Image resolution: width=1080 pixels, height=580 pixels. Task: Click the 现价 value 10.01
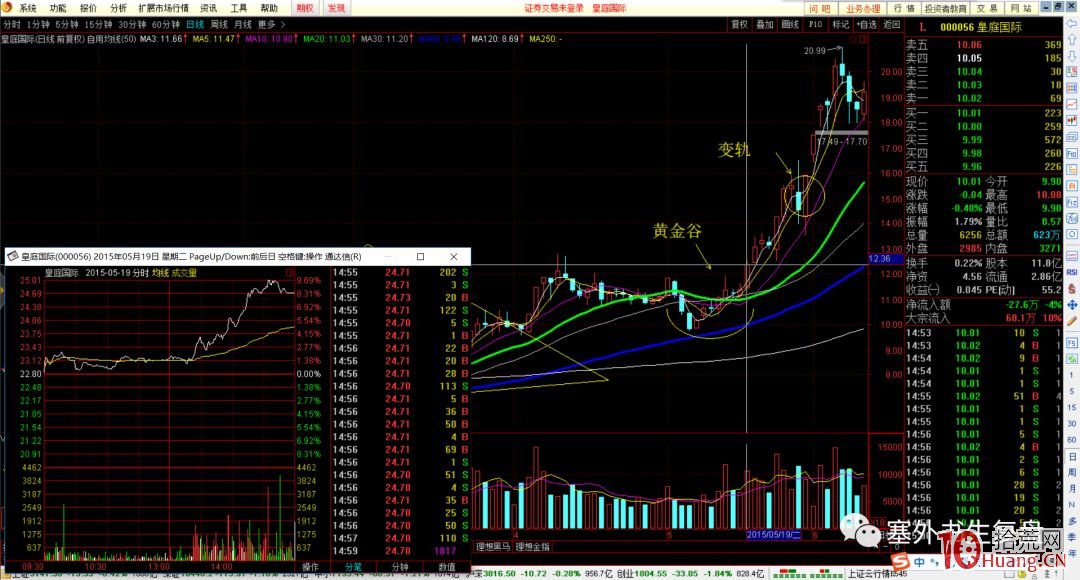(968, 181)
